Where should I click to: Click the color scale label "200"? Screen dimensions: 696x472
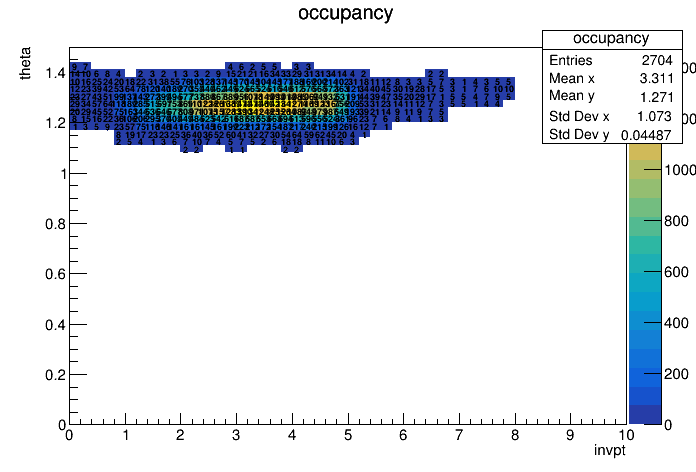(676, 374)
